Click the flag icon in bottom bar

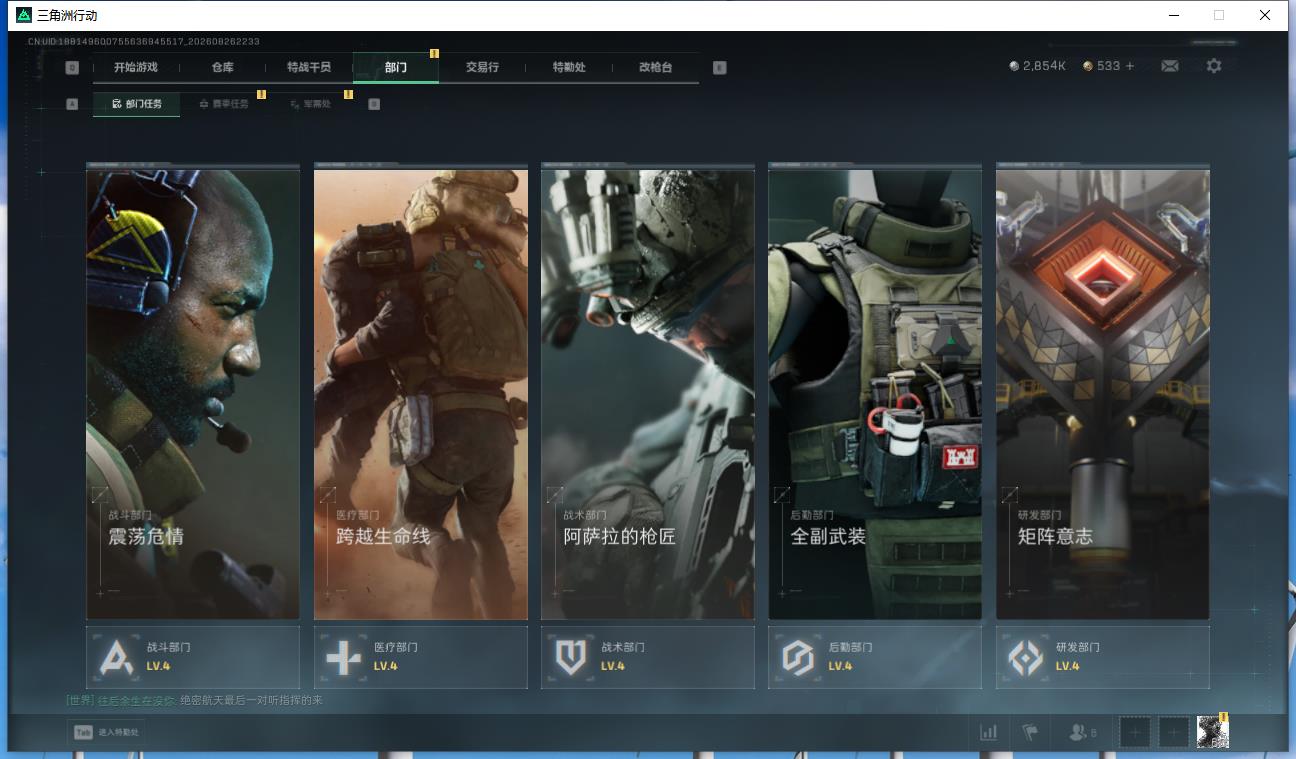[x=1030, y=732]
